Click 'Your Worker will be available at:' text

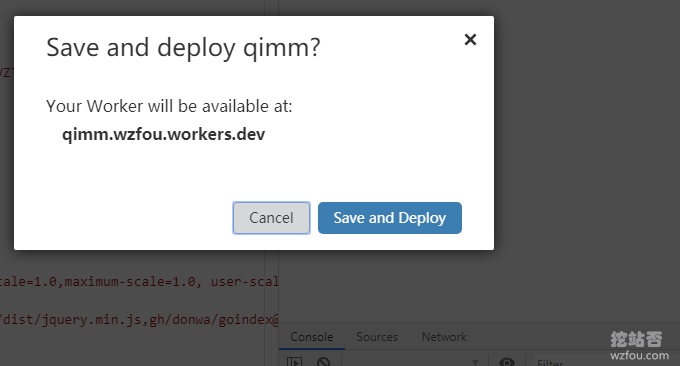[x=169, y=106]
